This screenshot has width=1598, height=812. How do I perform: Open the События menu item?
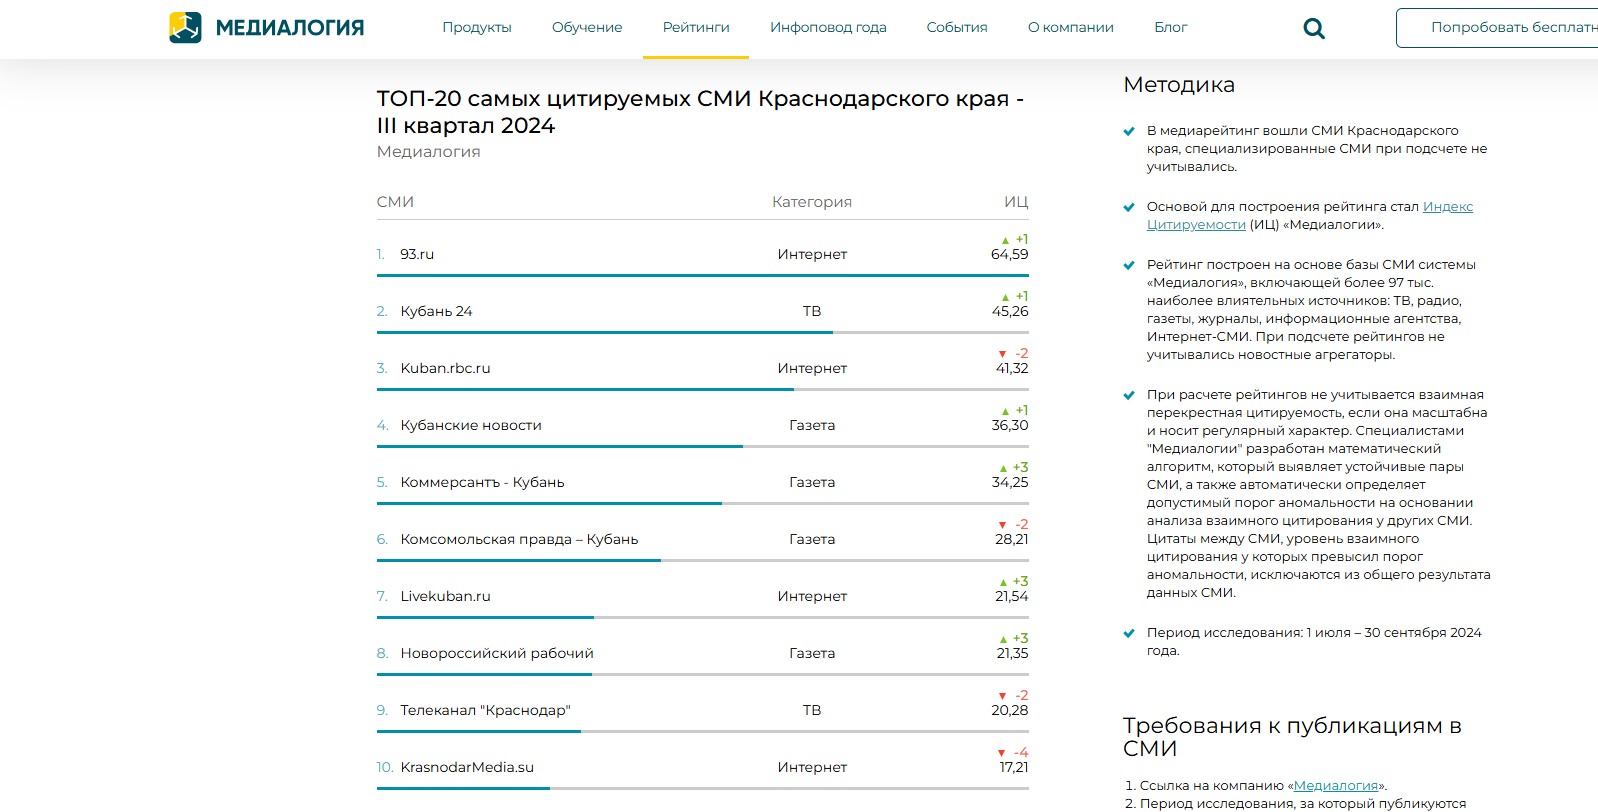957,28
